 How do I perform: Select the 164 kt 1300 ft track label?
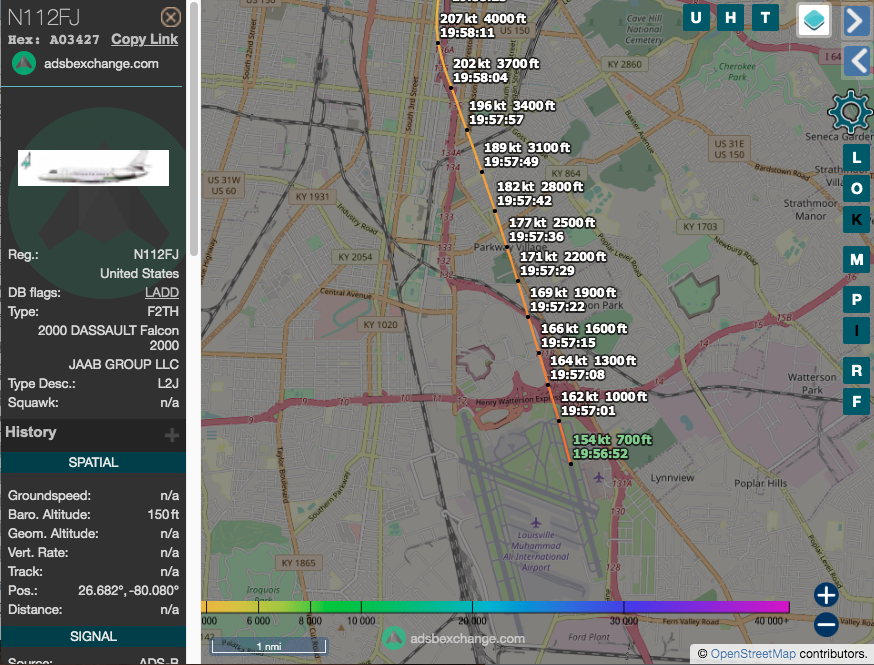point(593,368)
